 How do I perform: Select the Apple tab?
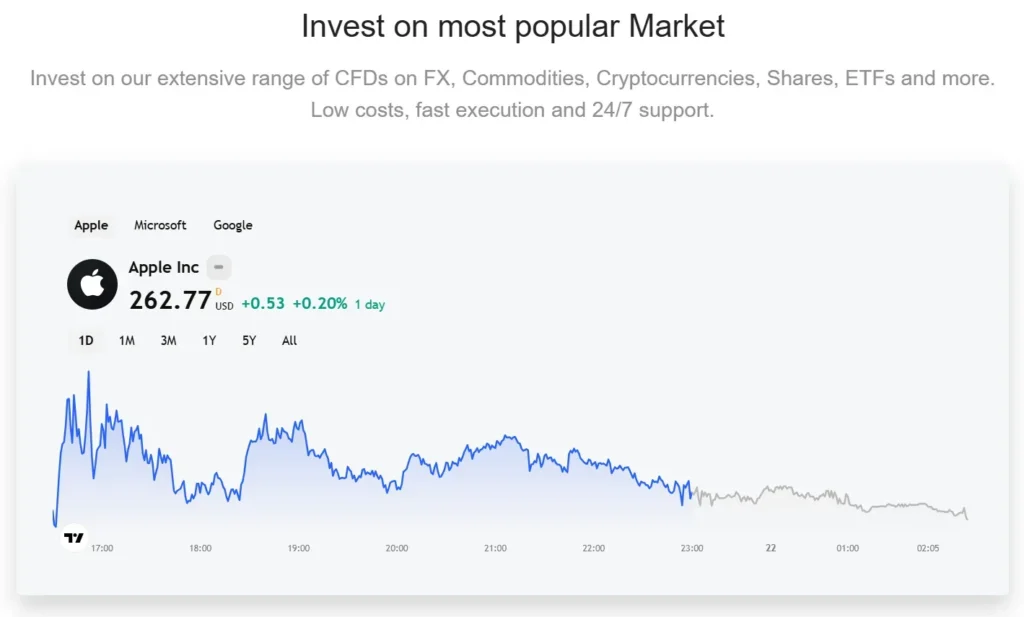point(91,225)
